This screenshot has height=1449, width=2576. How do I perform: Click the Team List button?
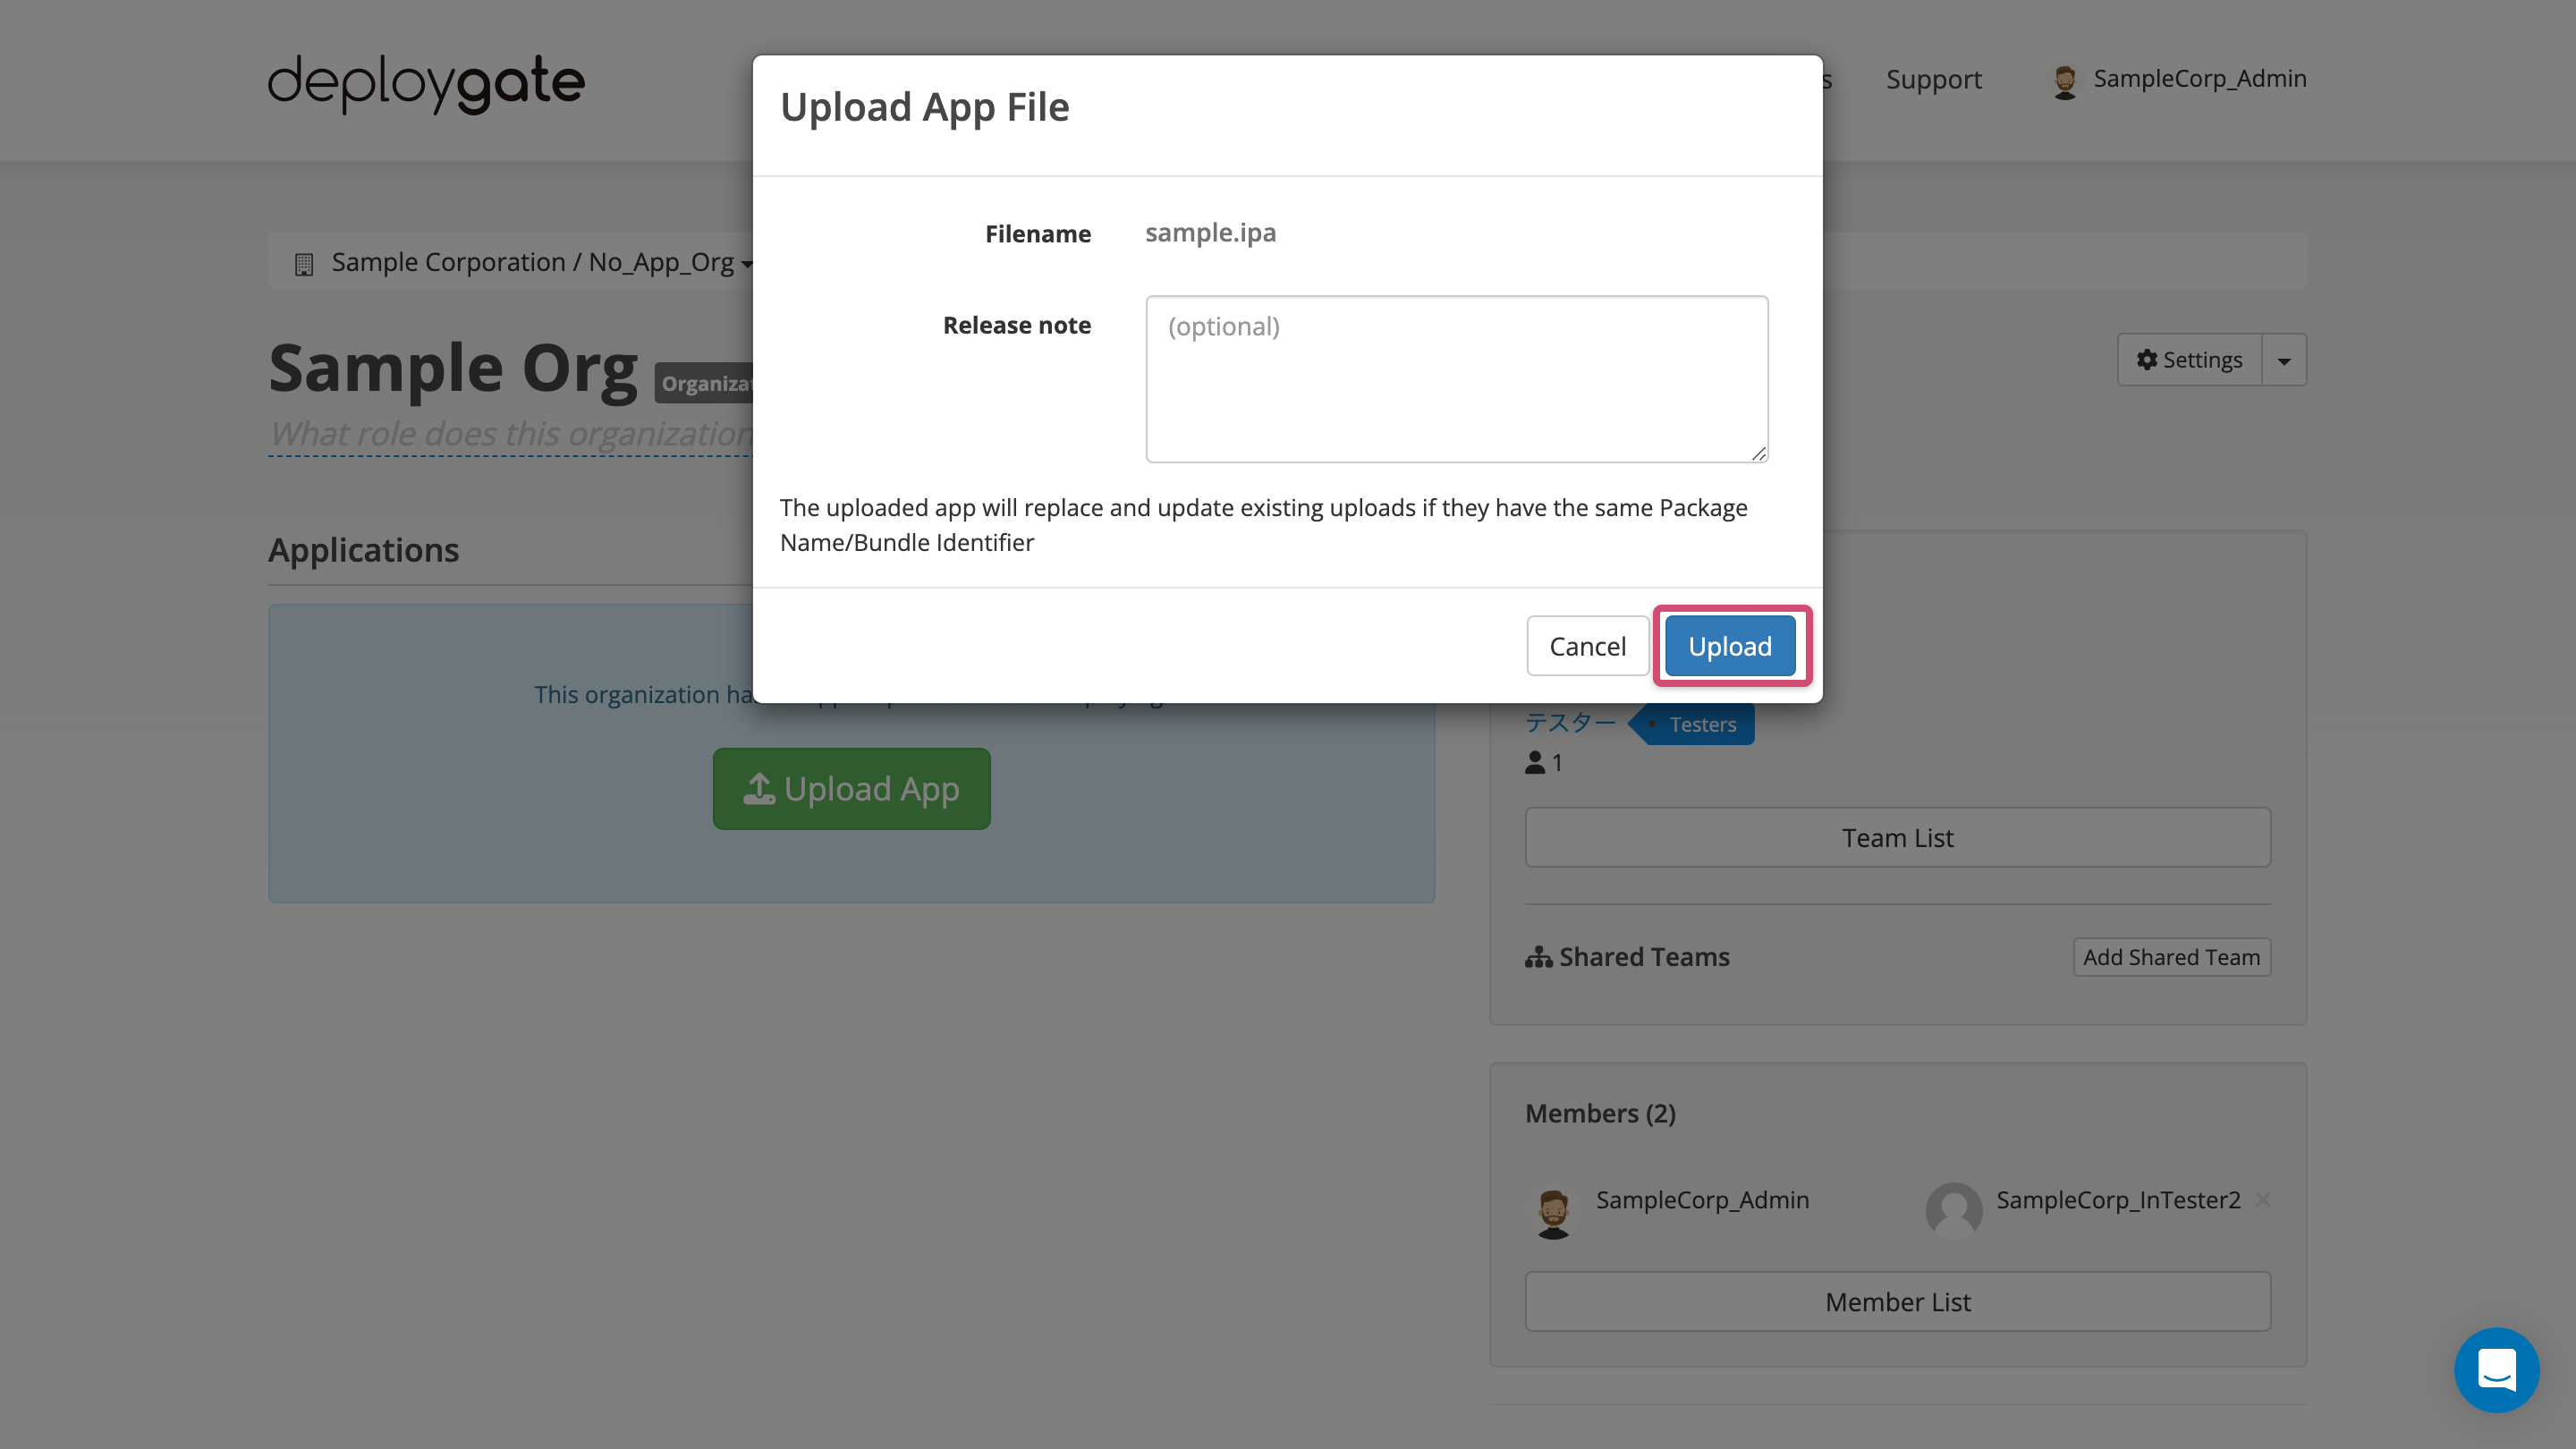click(x=1896, y=835)
